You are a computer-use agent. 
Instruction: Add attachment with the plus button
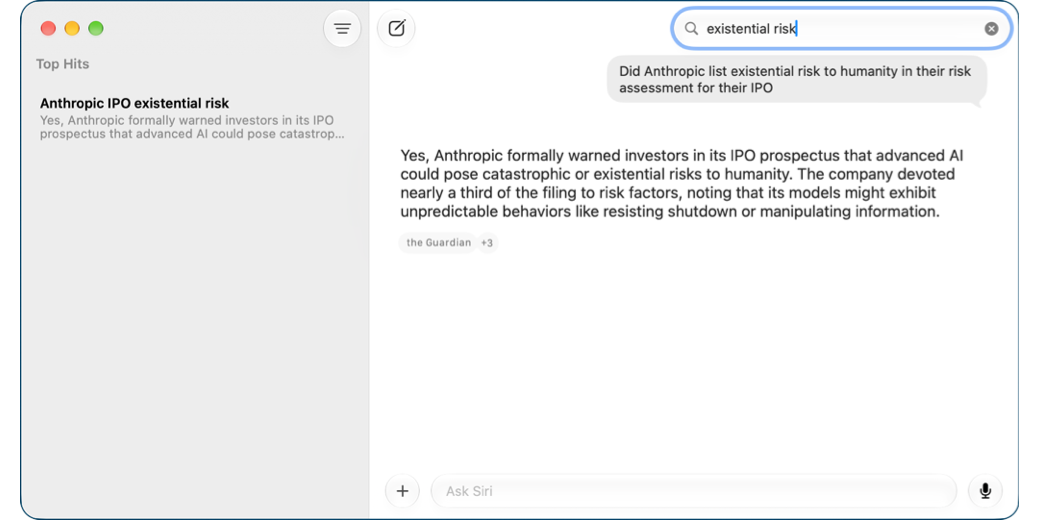403,491
